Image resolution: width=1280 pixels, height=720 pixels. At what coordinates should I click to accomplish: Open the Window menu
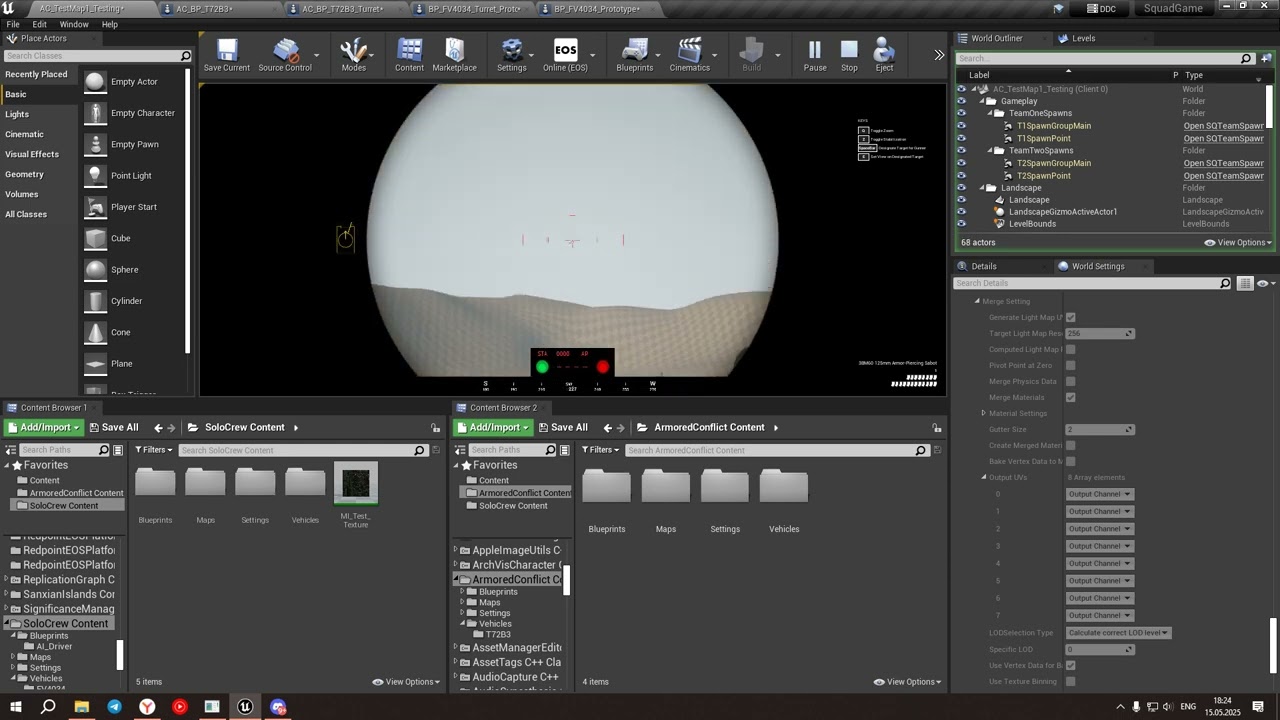74,24
